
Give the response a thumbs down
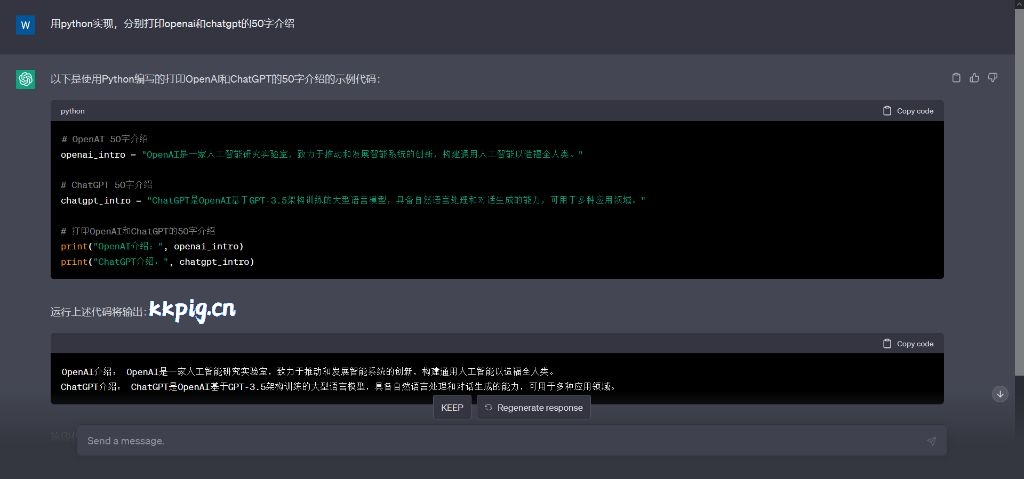(x=993, y=78)
